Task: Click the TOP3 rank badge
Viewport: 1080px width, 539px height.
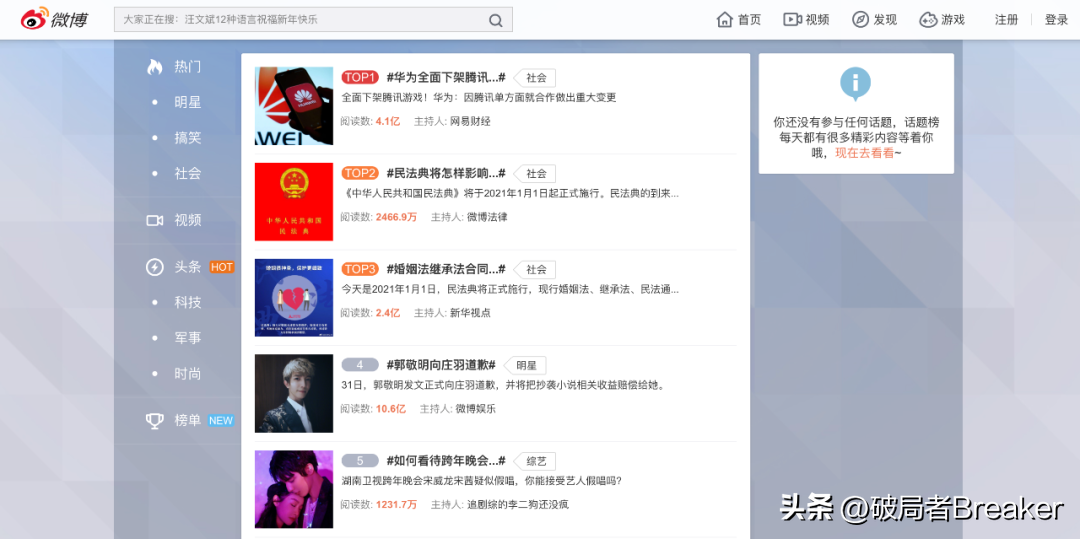Action: point(360,268)
